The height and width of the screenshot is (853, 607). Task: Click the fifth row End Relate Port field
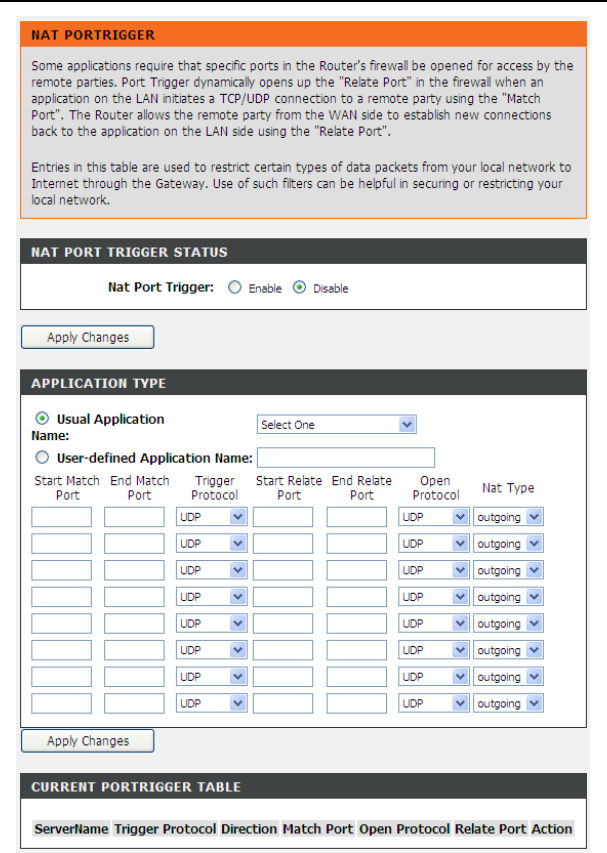[357, 623]
